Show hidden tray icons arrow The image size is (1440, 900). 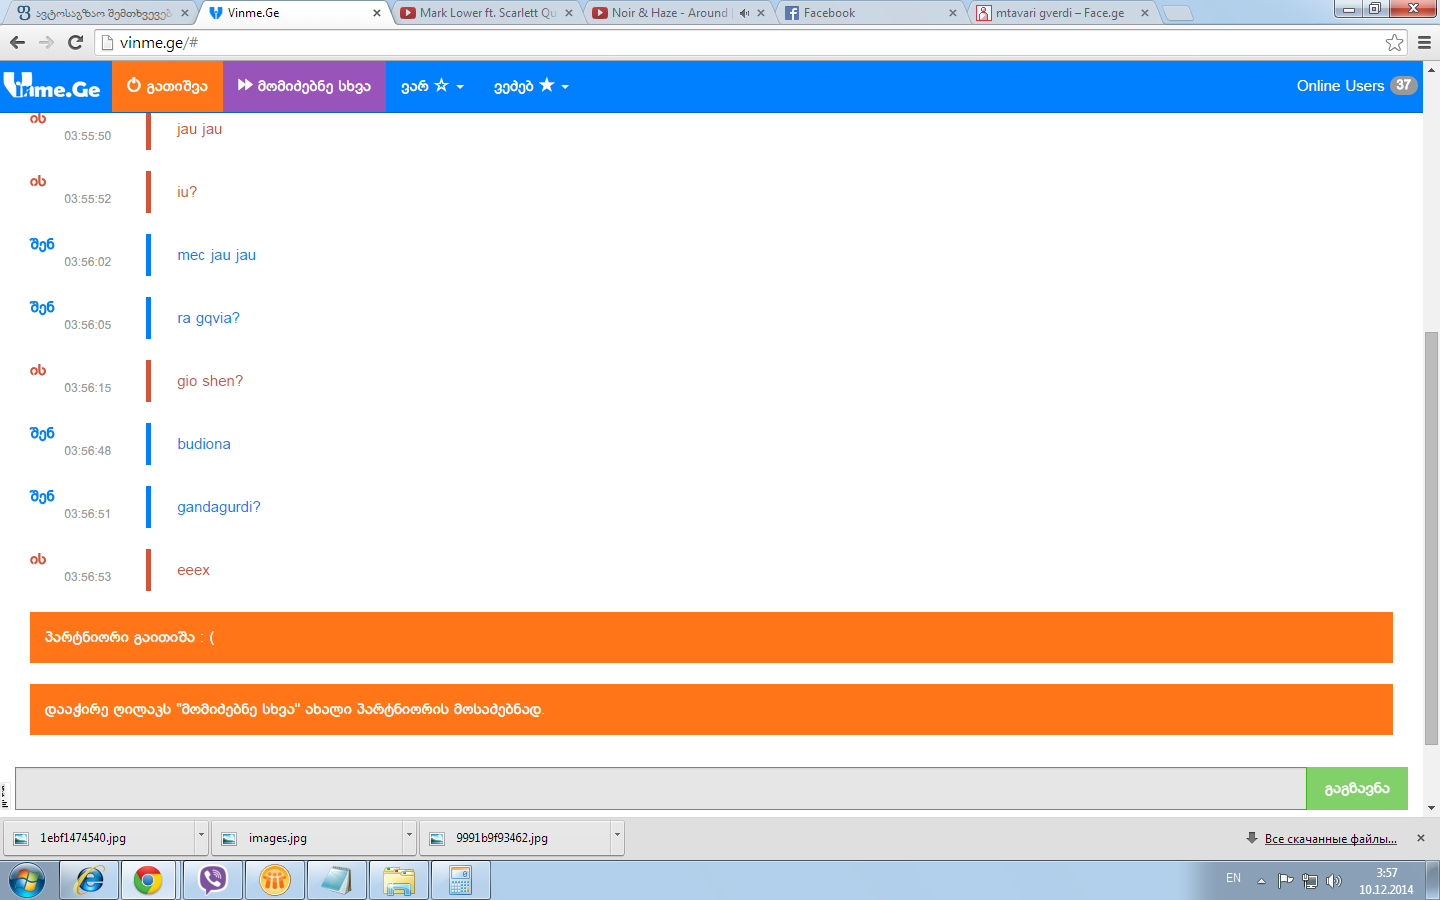coord(1261,881)
